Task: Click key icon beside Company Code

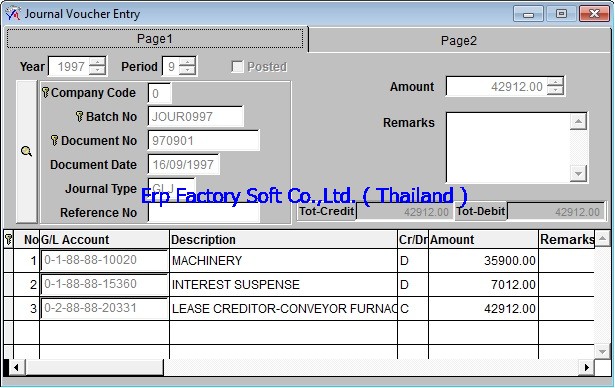Action: pos(45,93)
